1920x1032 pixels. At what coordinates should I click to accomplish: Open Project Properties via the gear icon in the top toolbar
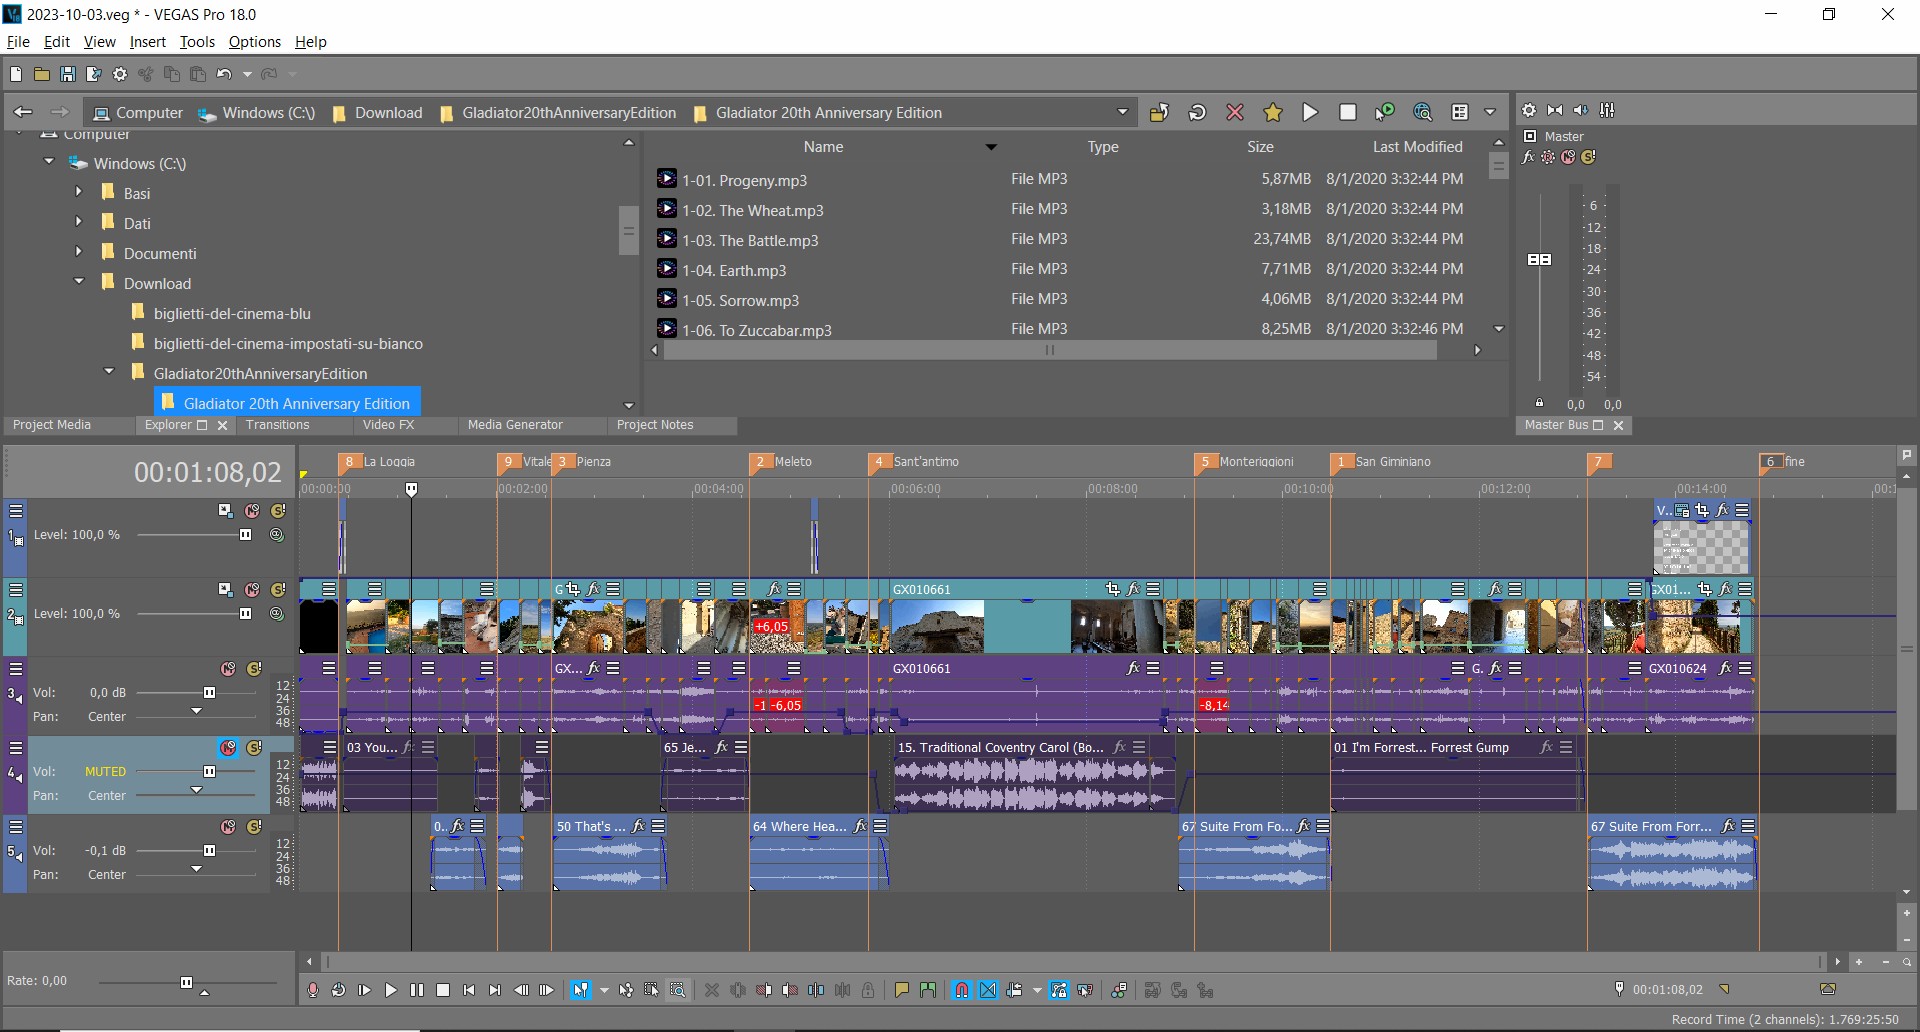[120, 74]
